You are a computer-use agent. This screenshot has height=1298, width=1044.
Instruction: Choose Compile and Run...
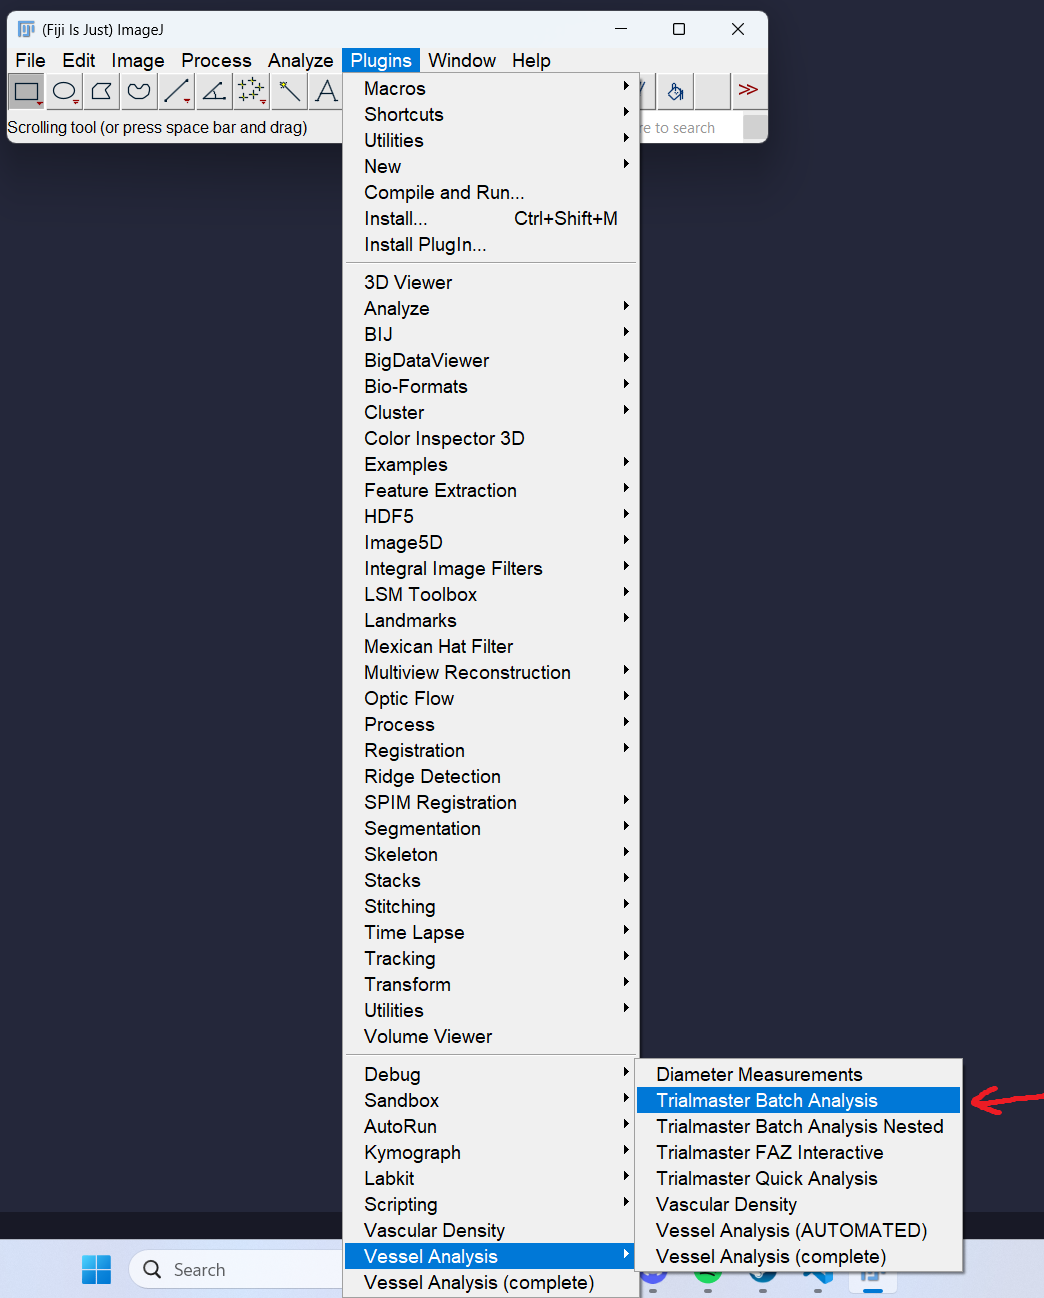(x=491, y=192)
